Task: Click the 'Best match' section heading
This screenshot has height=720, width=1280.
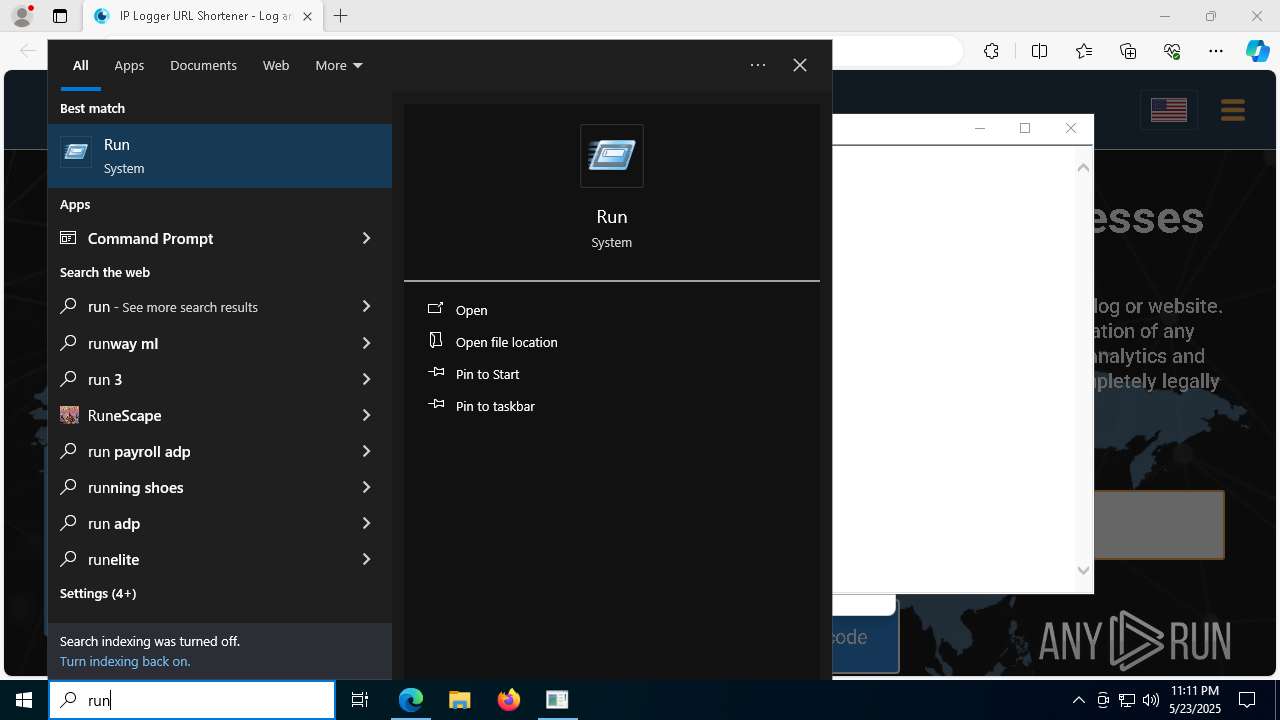Action: click(x=92, y=108)
